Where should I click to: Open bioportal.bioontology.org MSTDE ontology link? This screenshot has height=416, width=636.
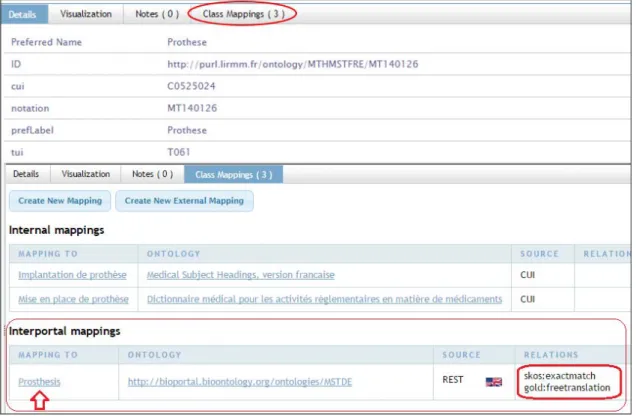tap(240, 382)
